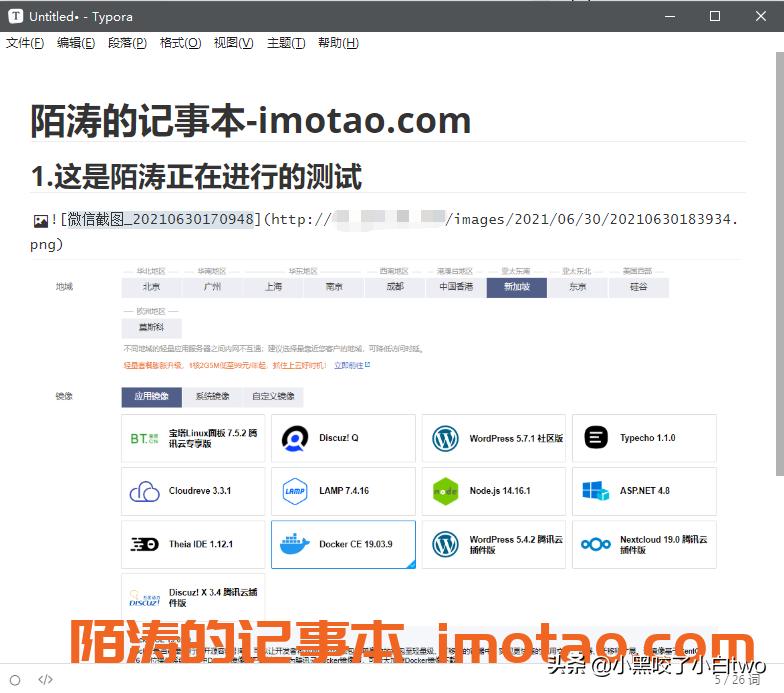Click the Discuz! Q logo icon
The width and height of the screenshot is (784, 693).
[295, 438]
